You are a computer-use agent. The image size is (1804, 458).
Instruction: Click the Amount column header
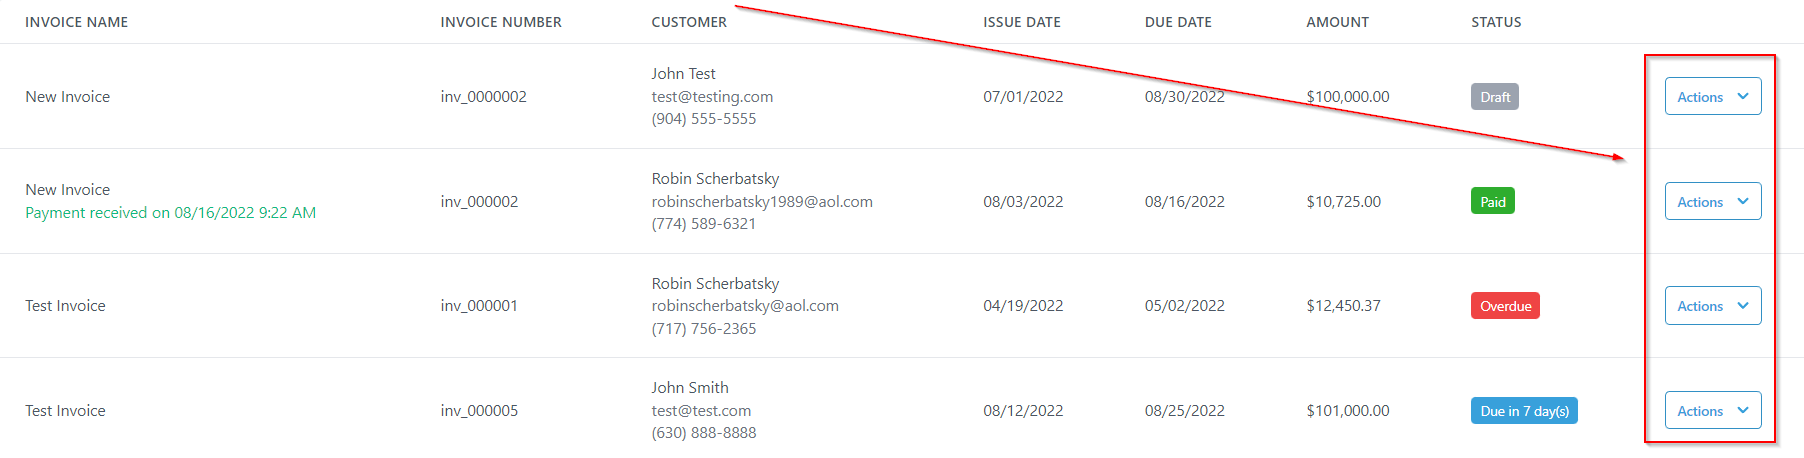pyautogui.click(x=1337, y=22)
